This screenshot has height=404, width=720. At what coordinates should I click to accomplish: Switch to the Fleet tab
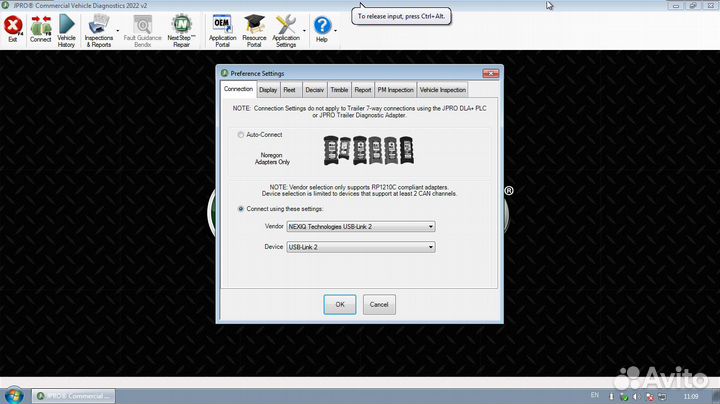pyautogui.click(x=289, y=90)
